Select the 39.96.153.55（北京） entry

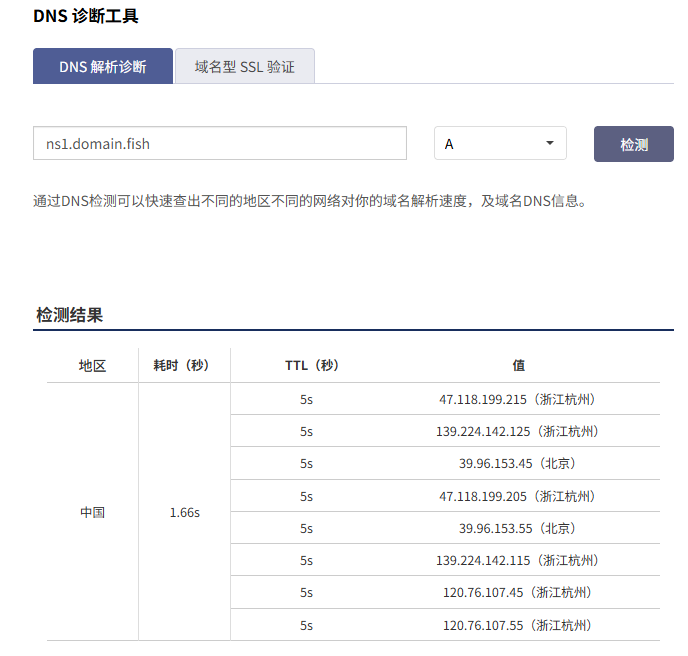point(517,528)
